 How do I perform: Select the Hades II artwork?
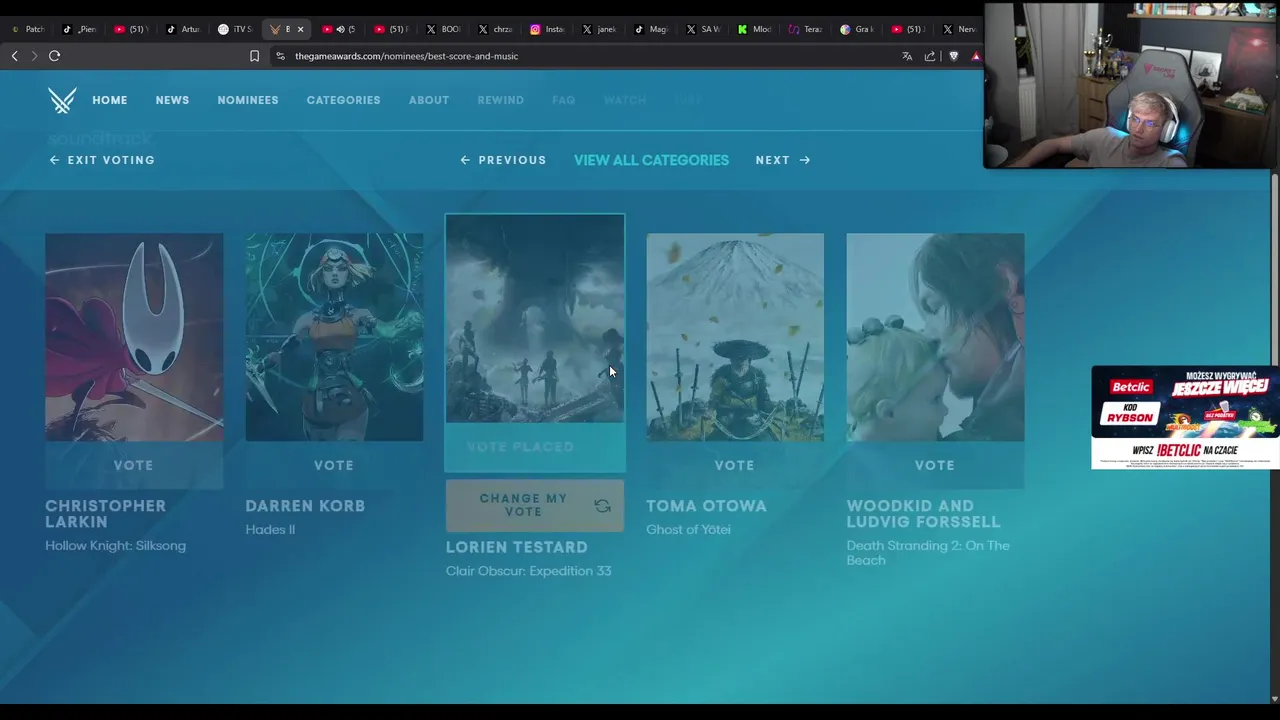[334, 337]
